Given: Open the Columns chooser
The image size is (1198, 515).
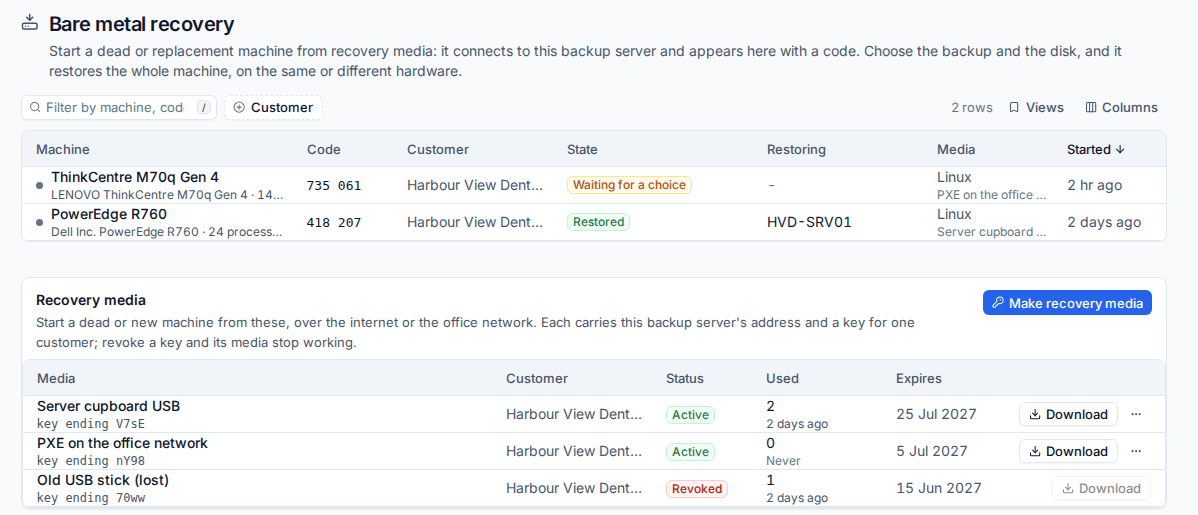Looking at the screenshot, I should pos(1122,108).
